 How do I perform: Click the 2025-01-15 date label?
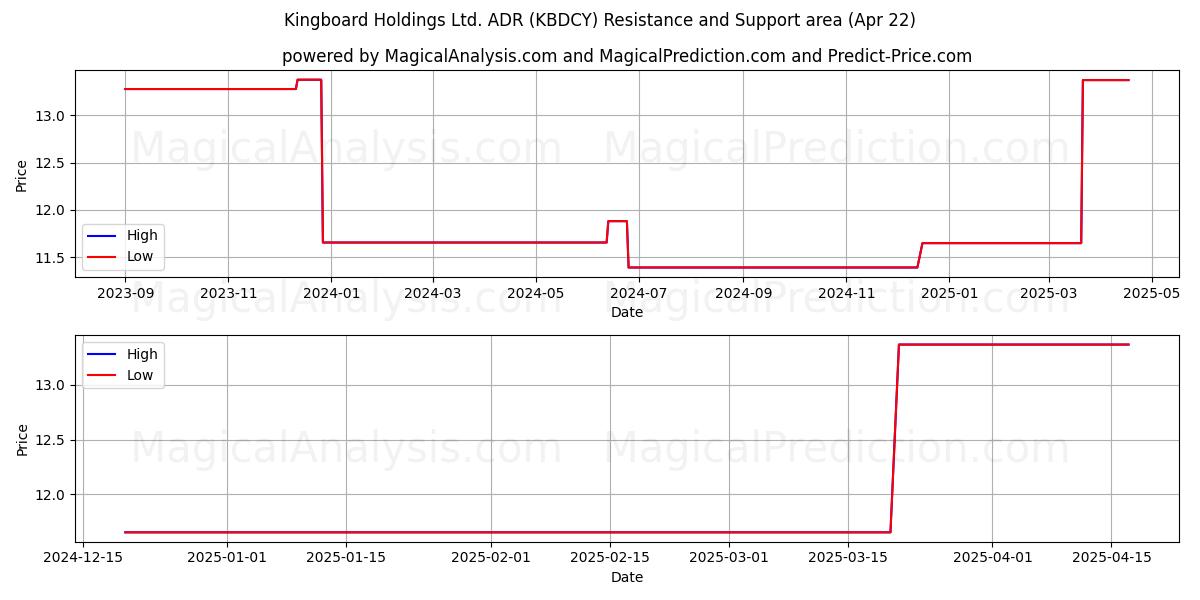346,558
